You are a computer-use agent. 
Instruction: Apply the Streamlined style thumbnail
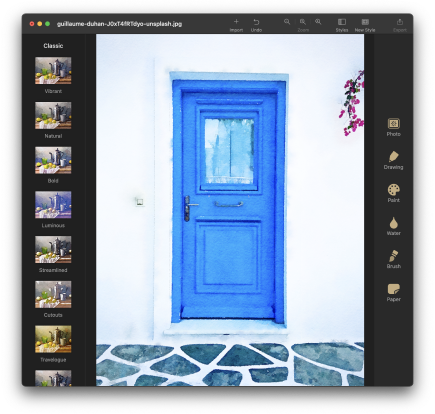coord(53,249)
